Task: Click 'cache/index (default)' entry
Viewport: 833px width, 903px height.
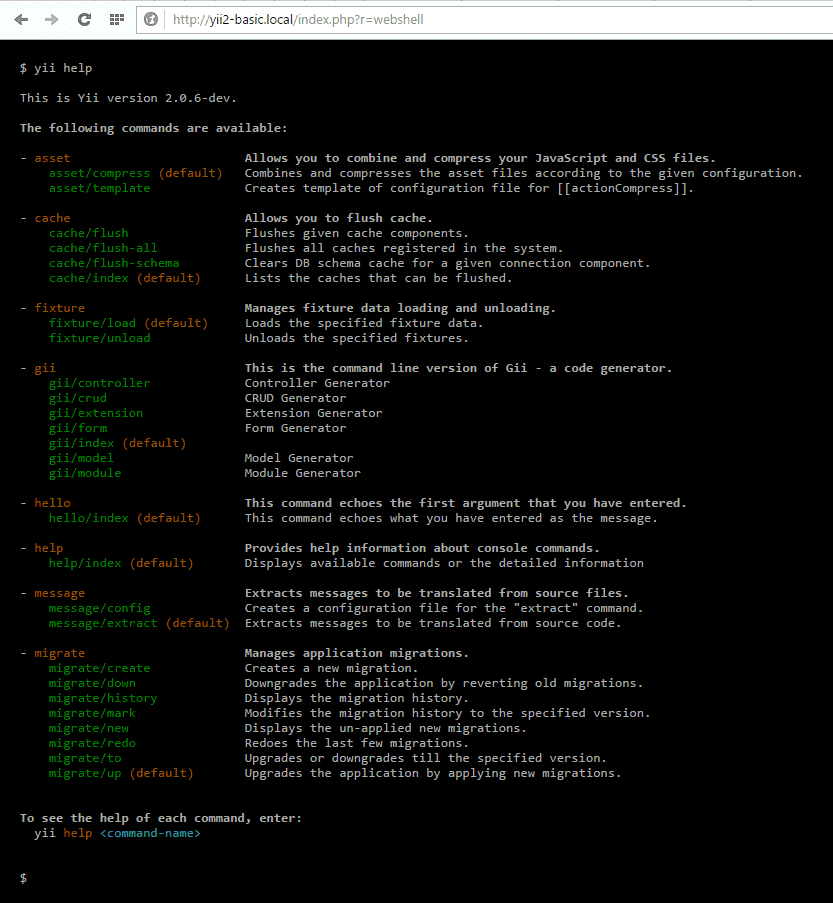Action: point(125,278)
